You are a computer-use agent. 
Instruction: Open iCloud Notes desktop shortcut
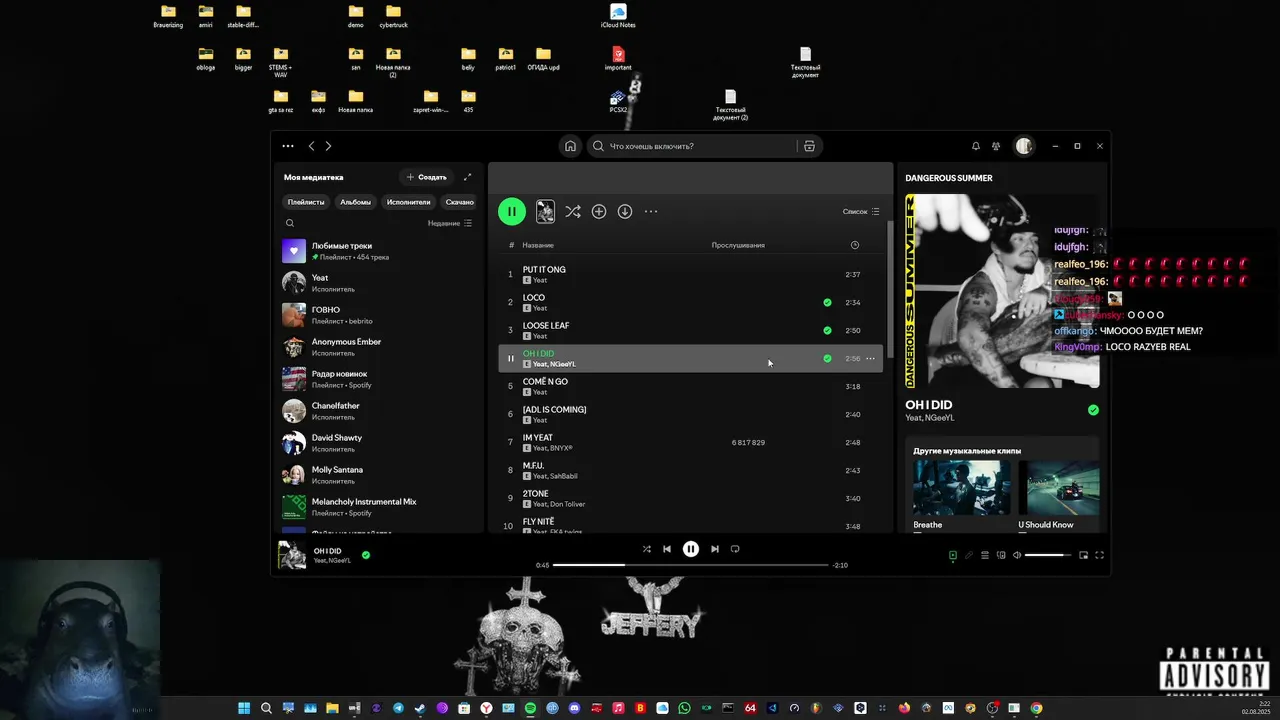618,16
